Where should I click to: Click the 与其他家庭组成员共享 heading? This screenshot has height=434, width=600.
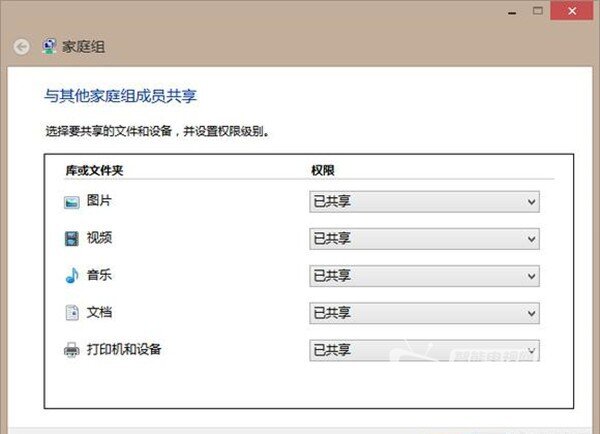120,96
